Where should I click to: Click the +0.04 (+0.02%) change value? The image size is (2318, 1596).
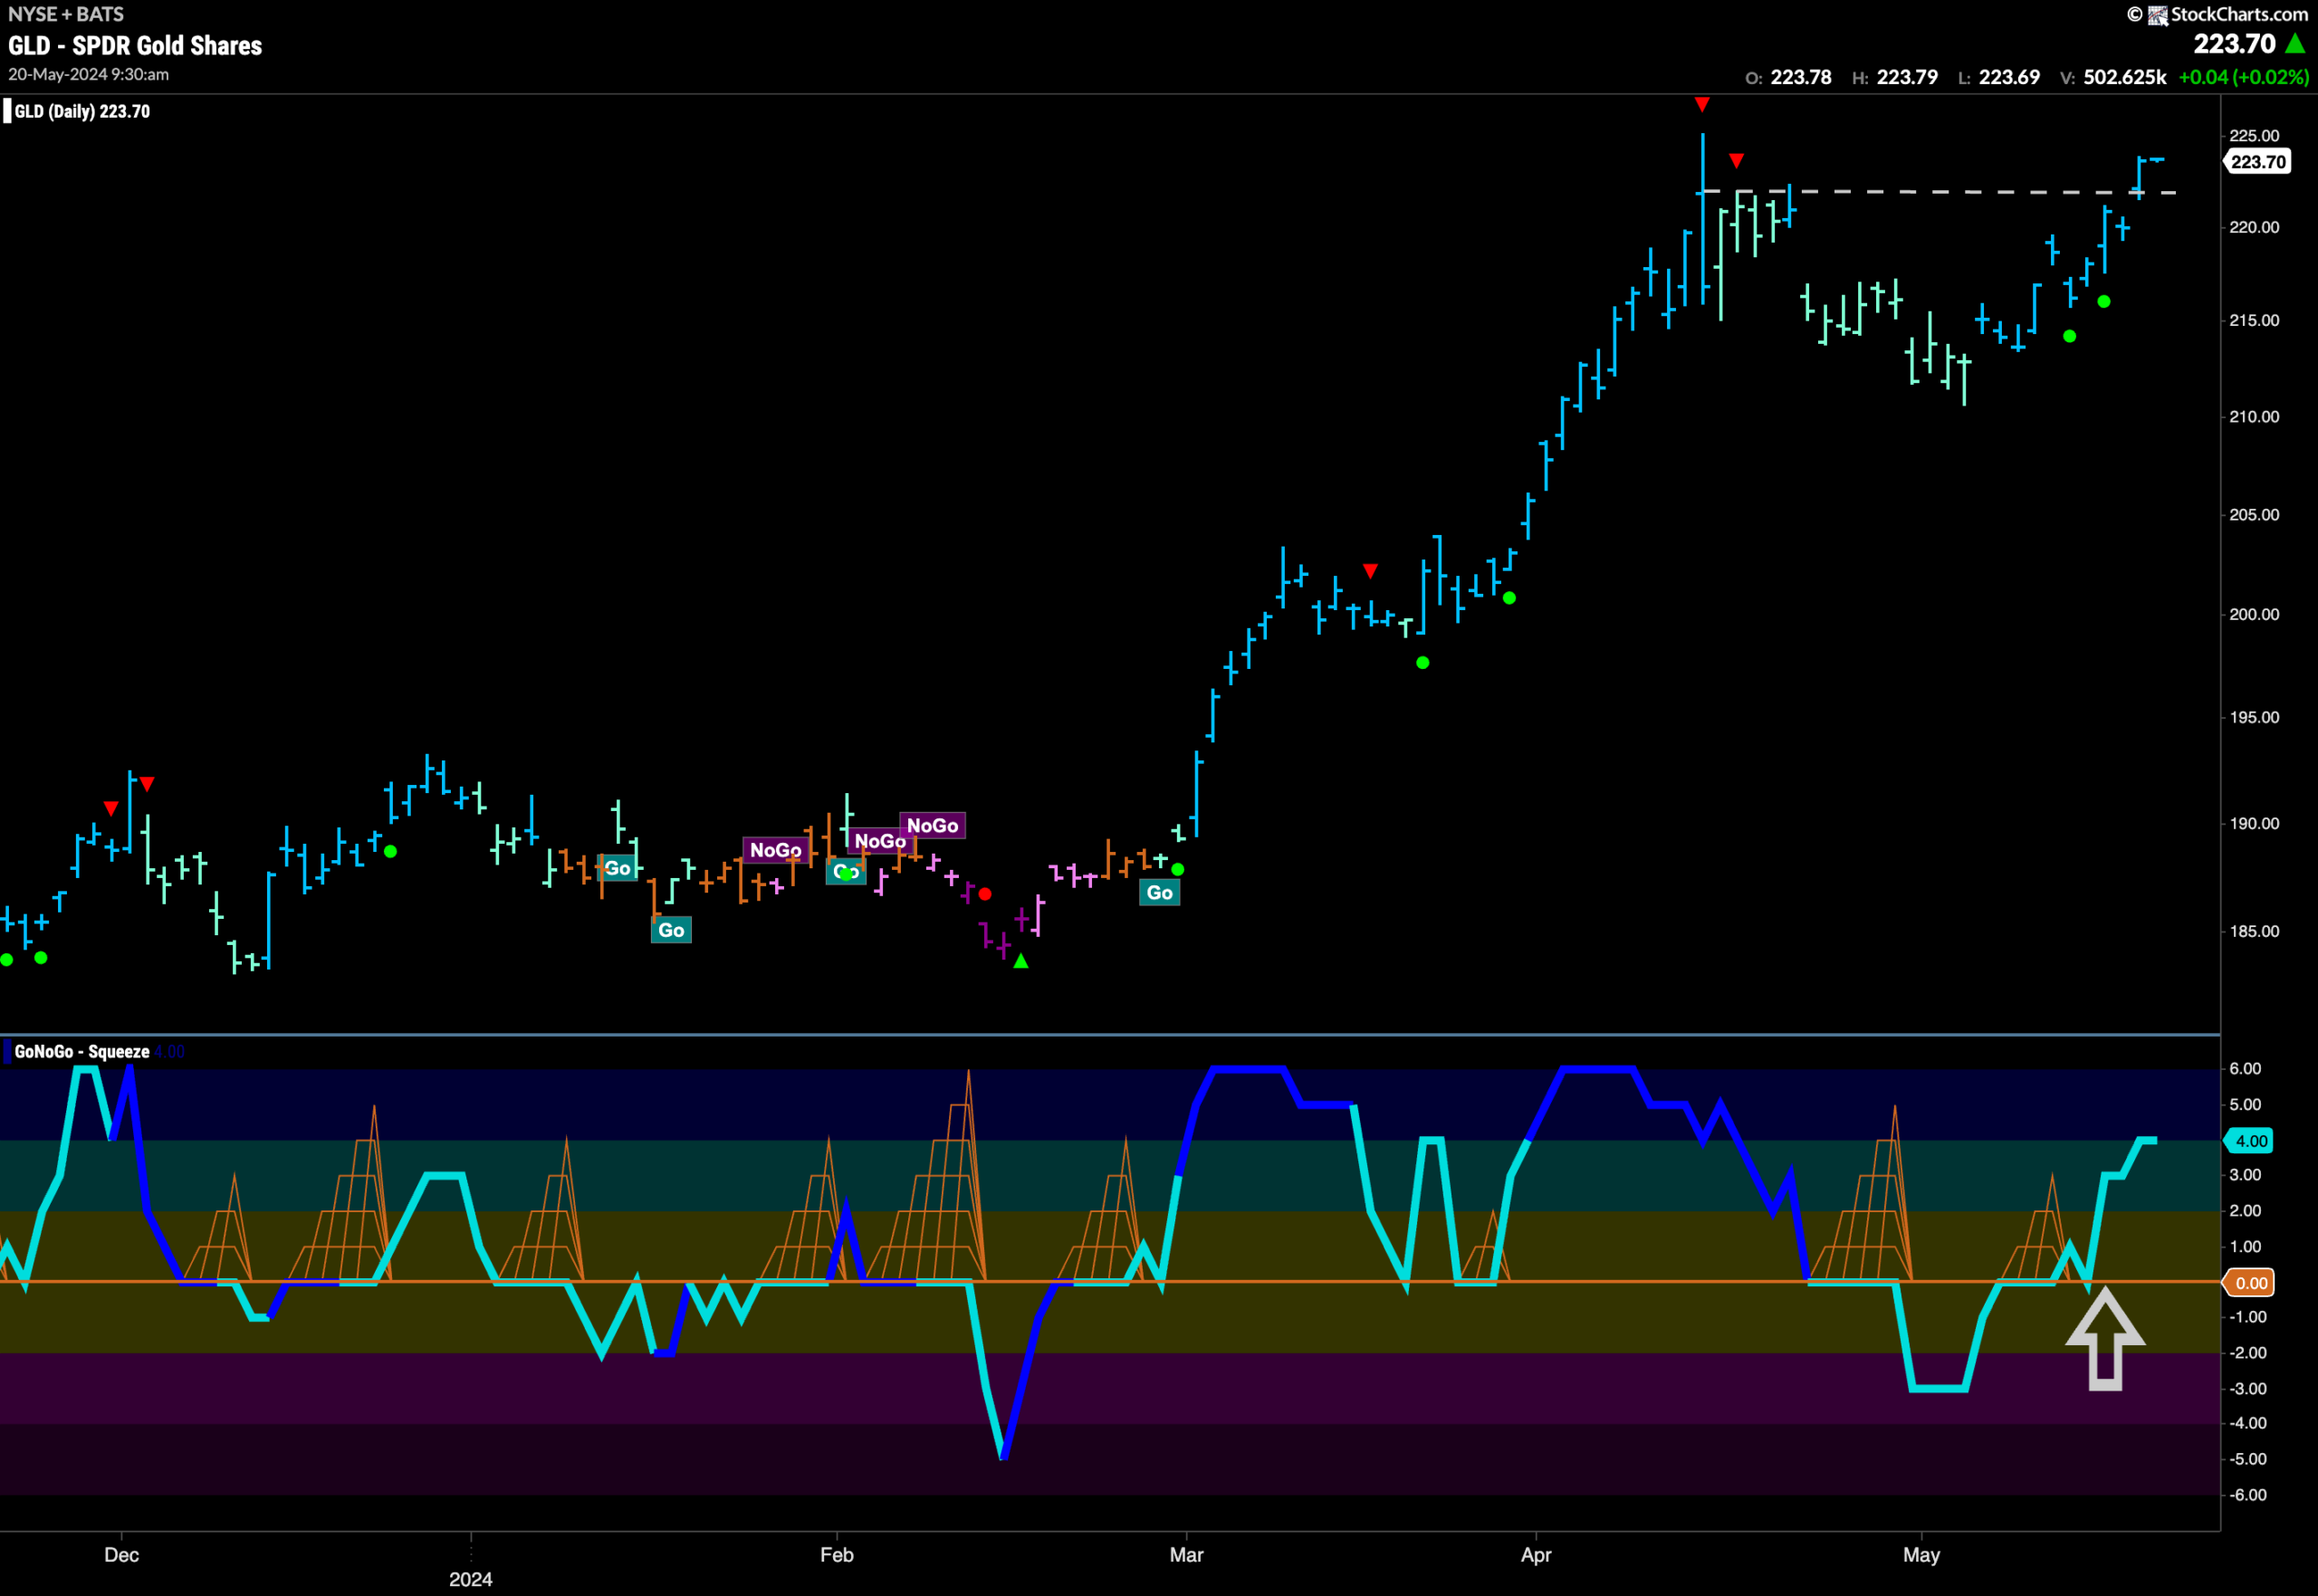click(x=2244, y=77)
